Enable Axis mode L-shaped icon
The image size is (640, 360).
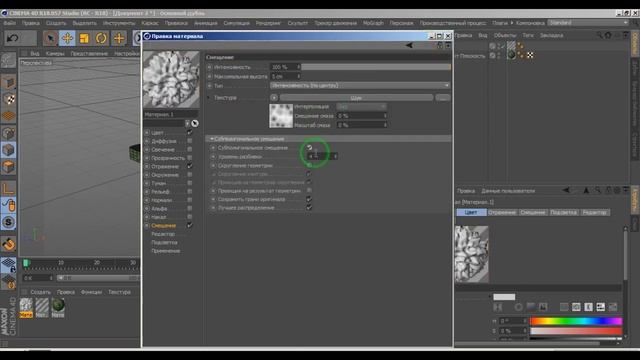click(9, 189)
